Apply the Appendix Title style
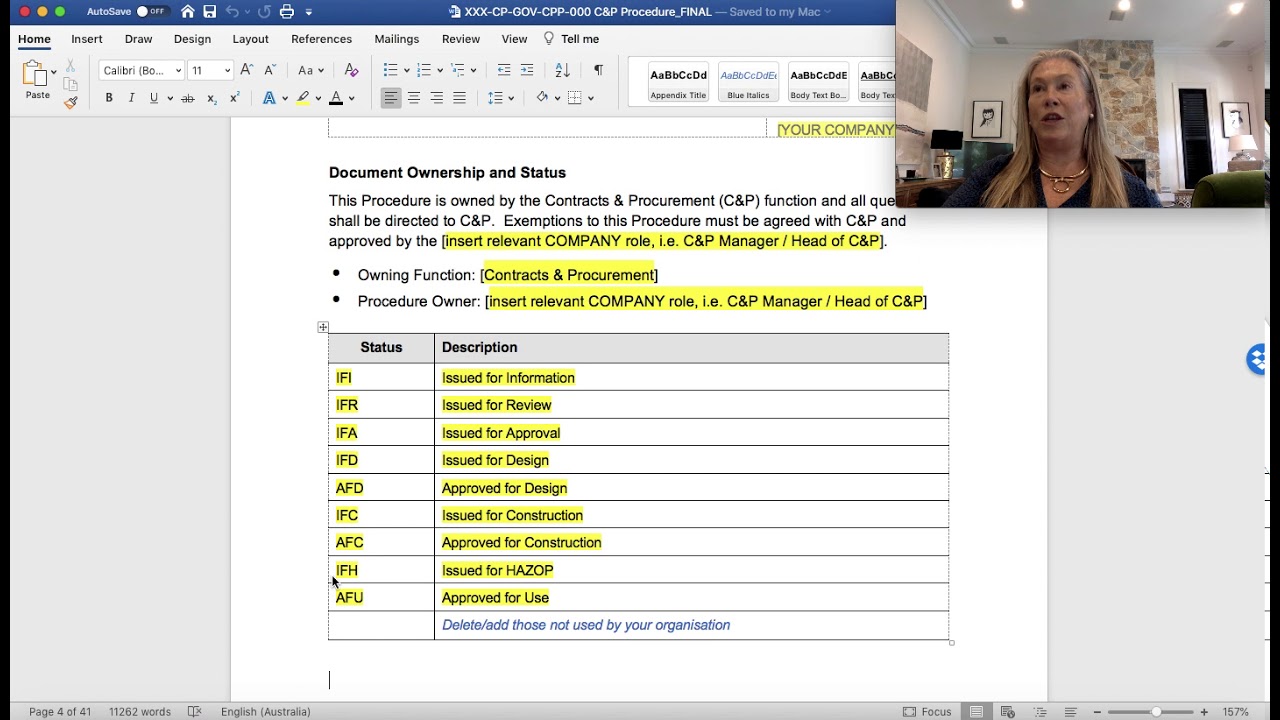The width and height of the screenshot is (1280, 720). [x=678, y=82]
